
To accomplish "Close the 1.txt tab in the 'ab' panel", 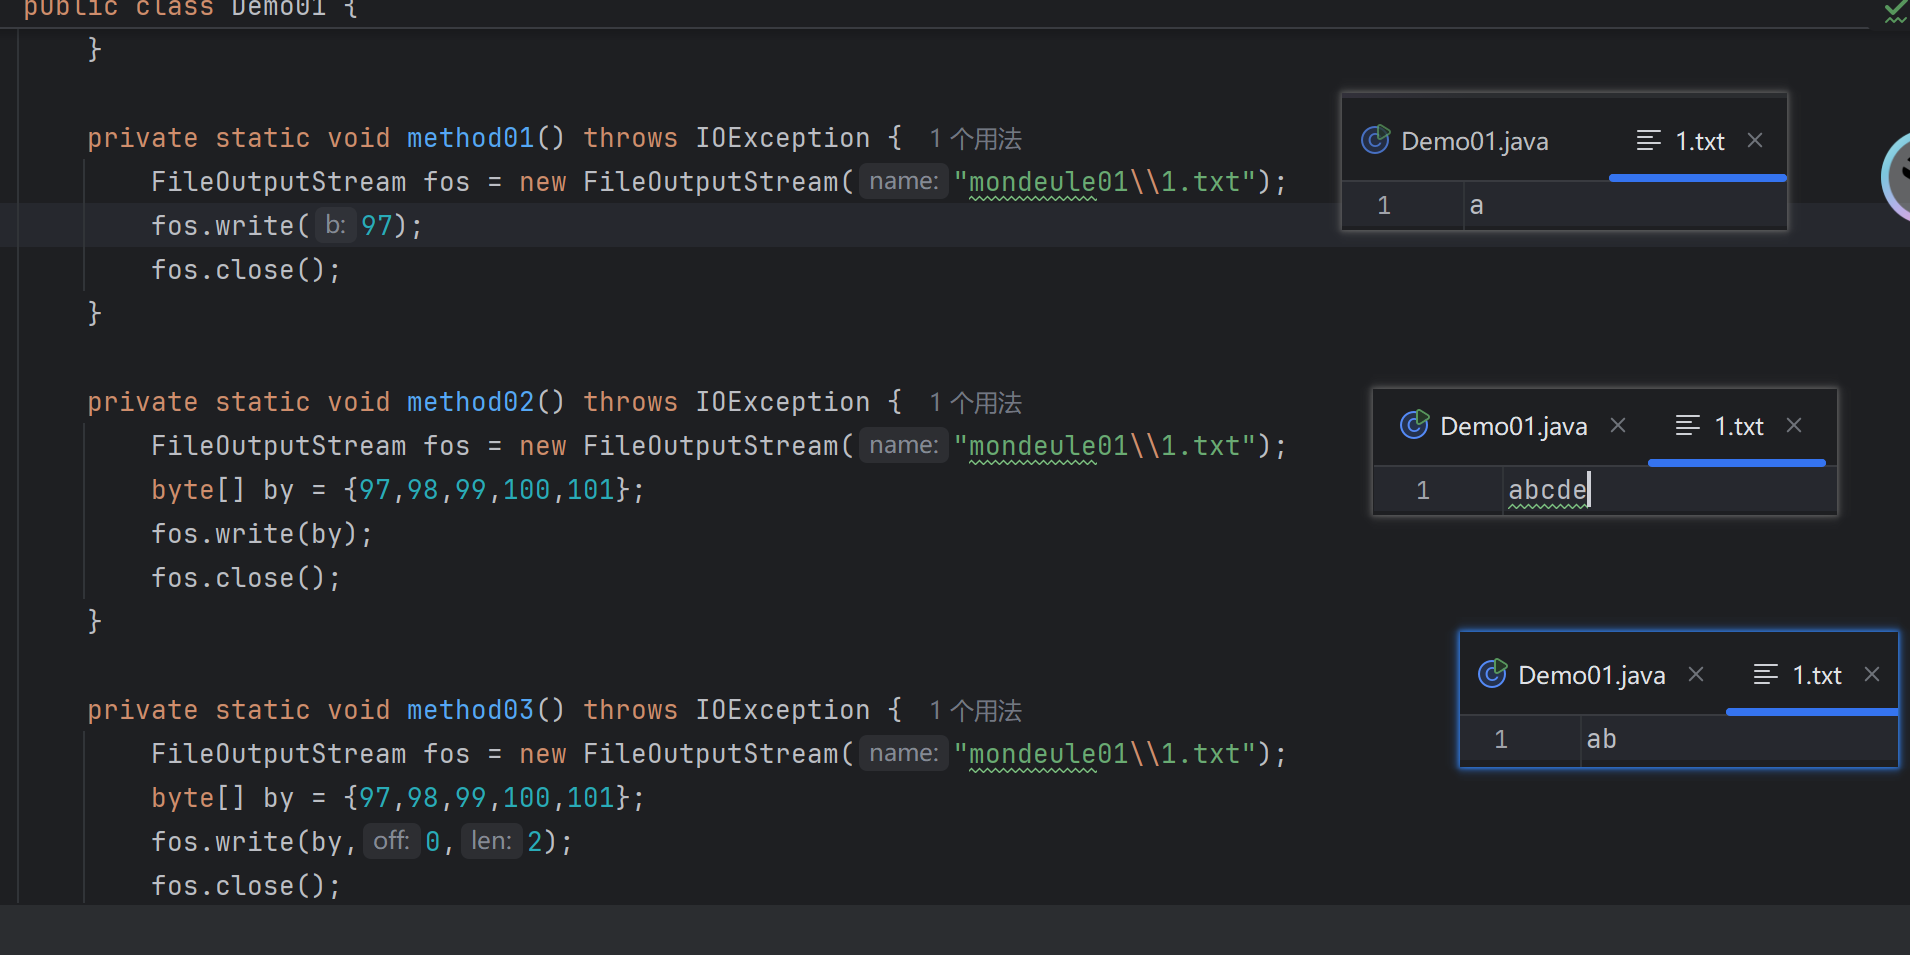I will [x=1872, y=675].
